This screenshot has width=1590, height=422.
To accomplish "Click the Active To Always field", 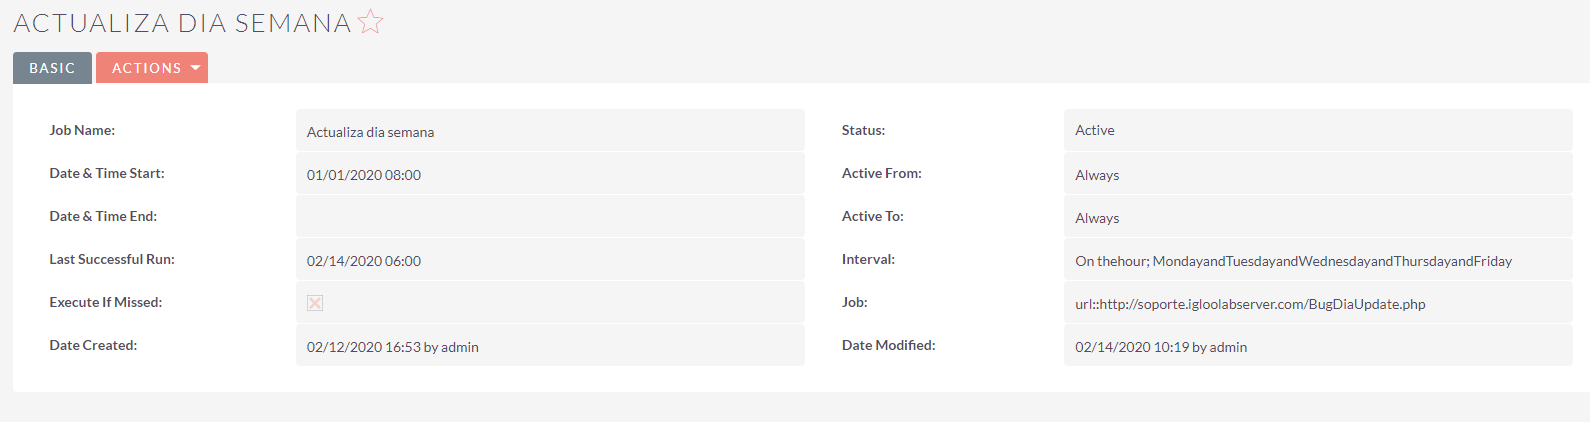I will [1318, 216].
